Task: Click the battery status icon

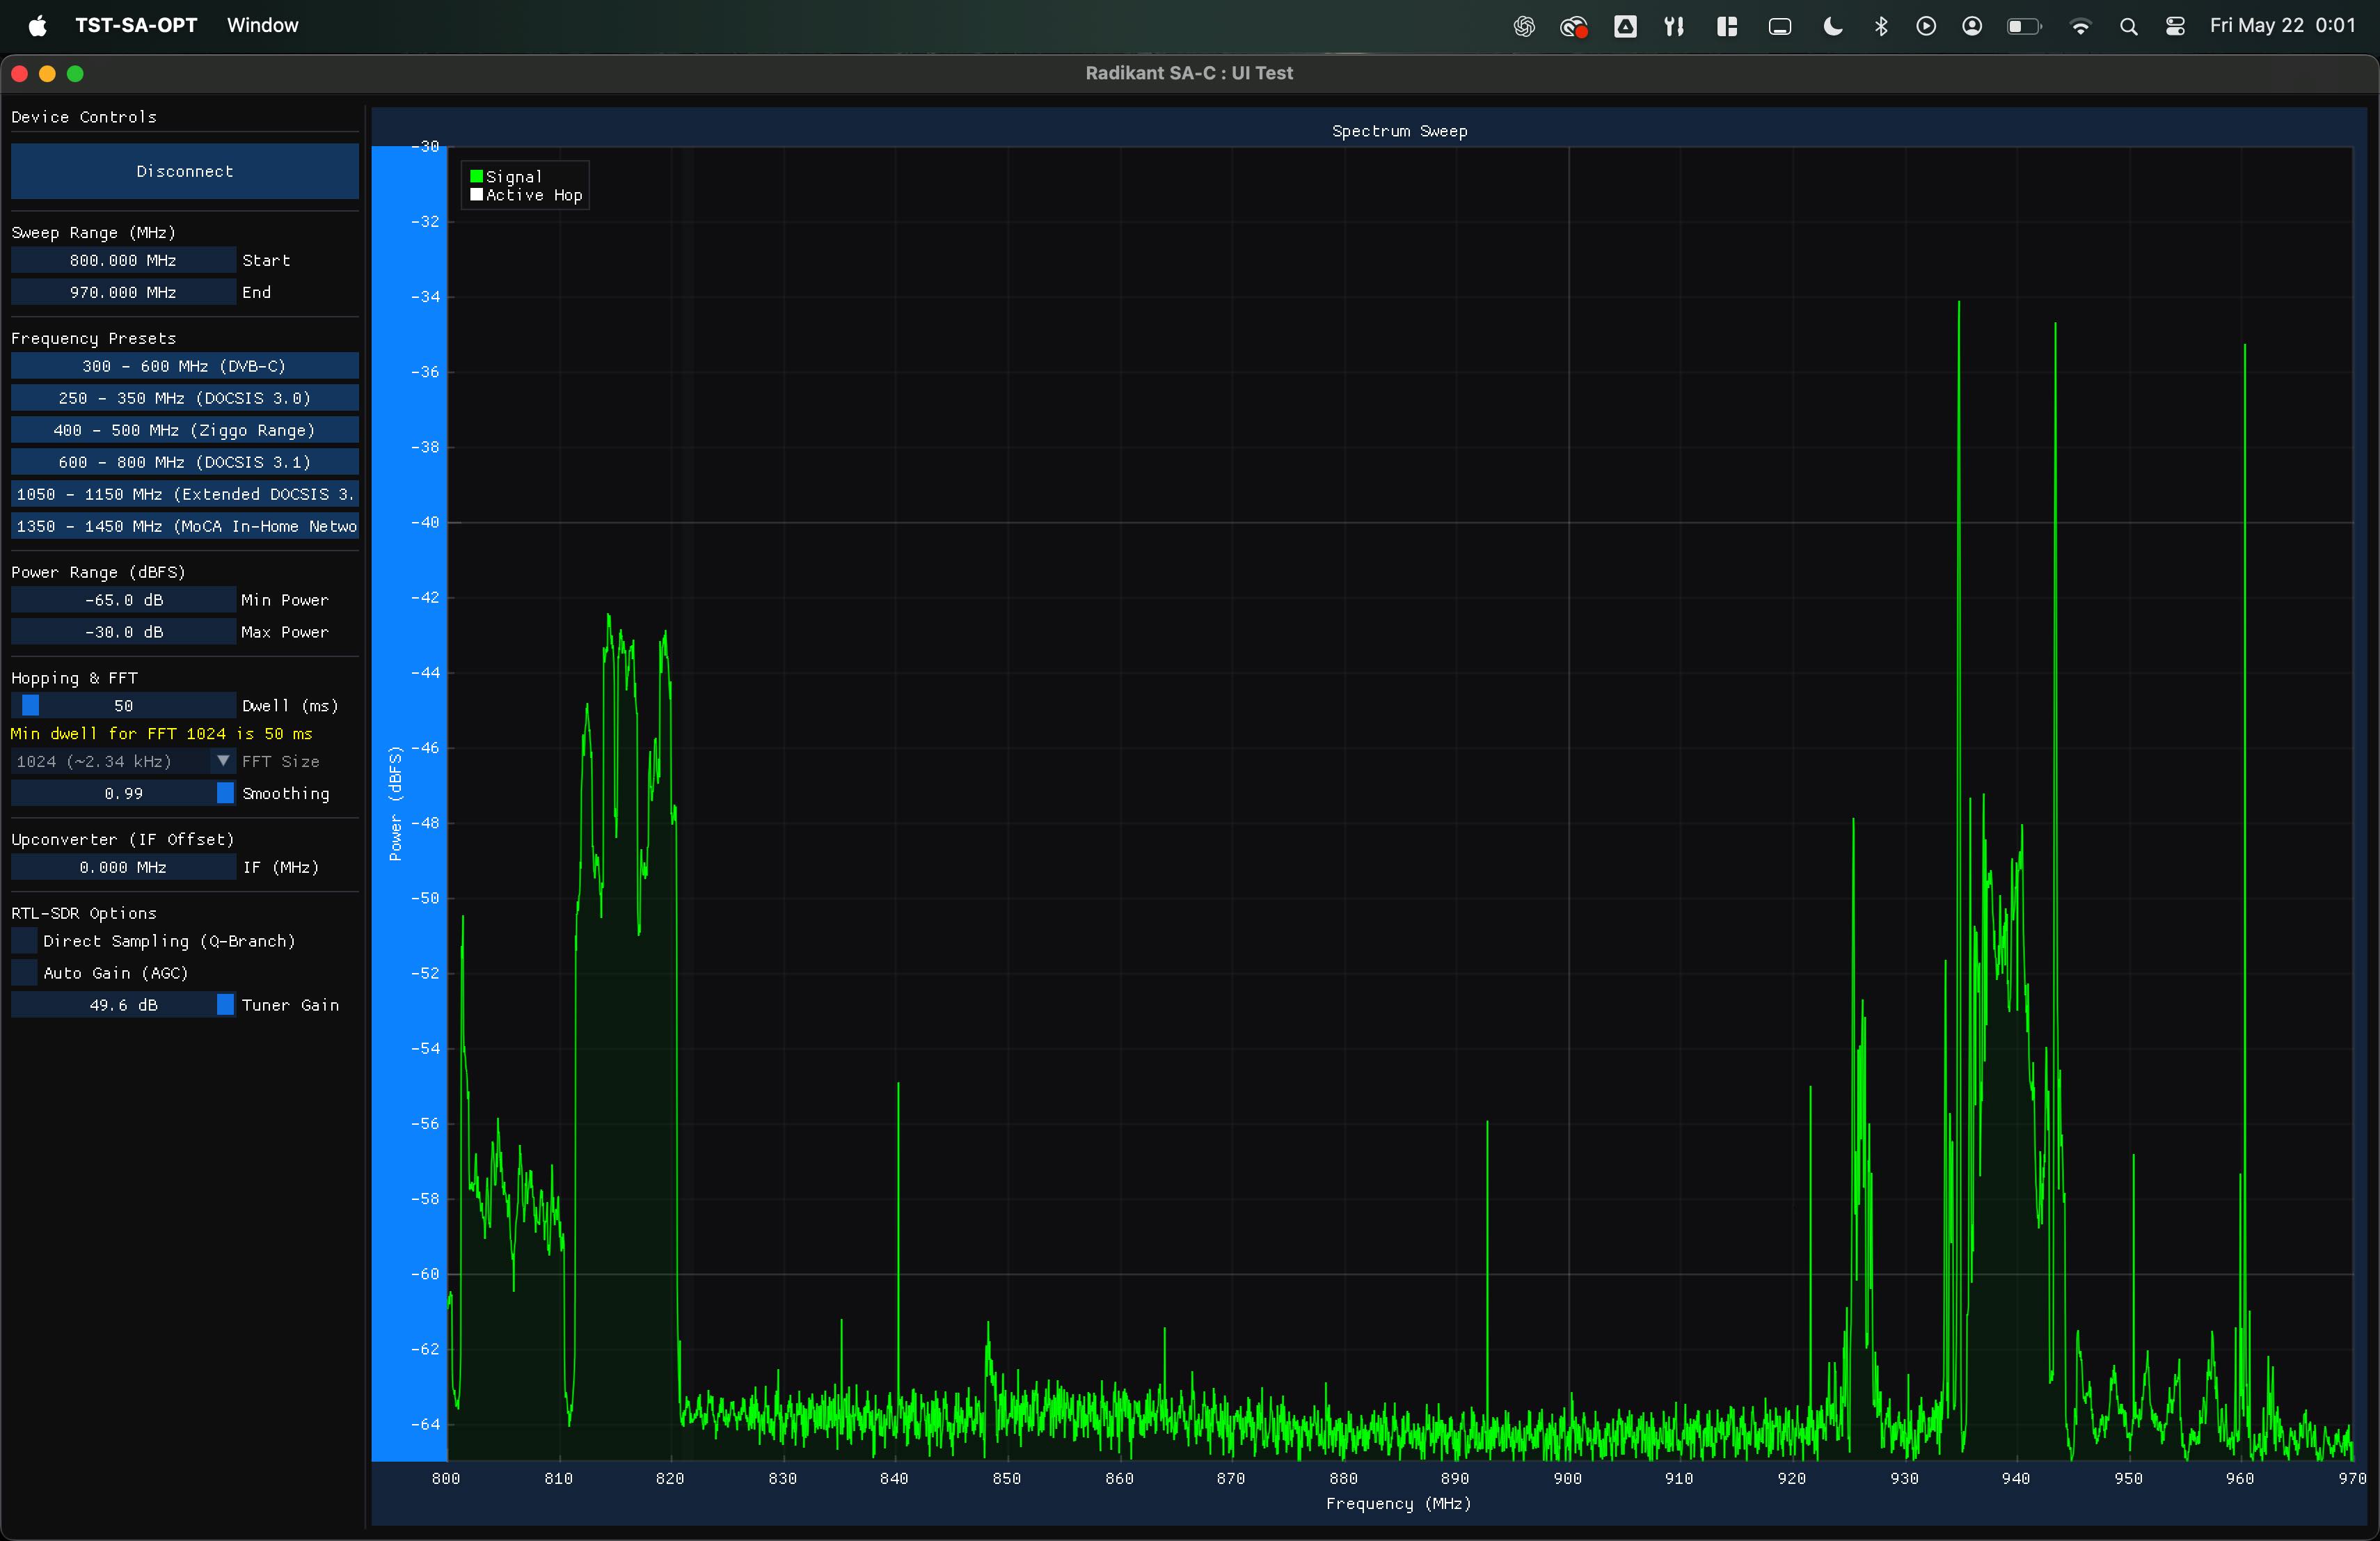Action: point(2024,26)
